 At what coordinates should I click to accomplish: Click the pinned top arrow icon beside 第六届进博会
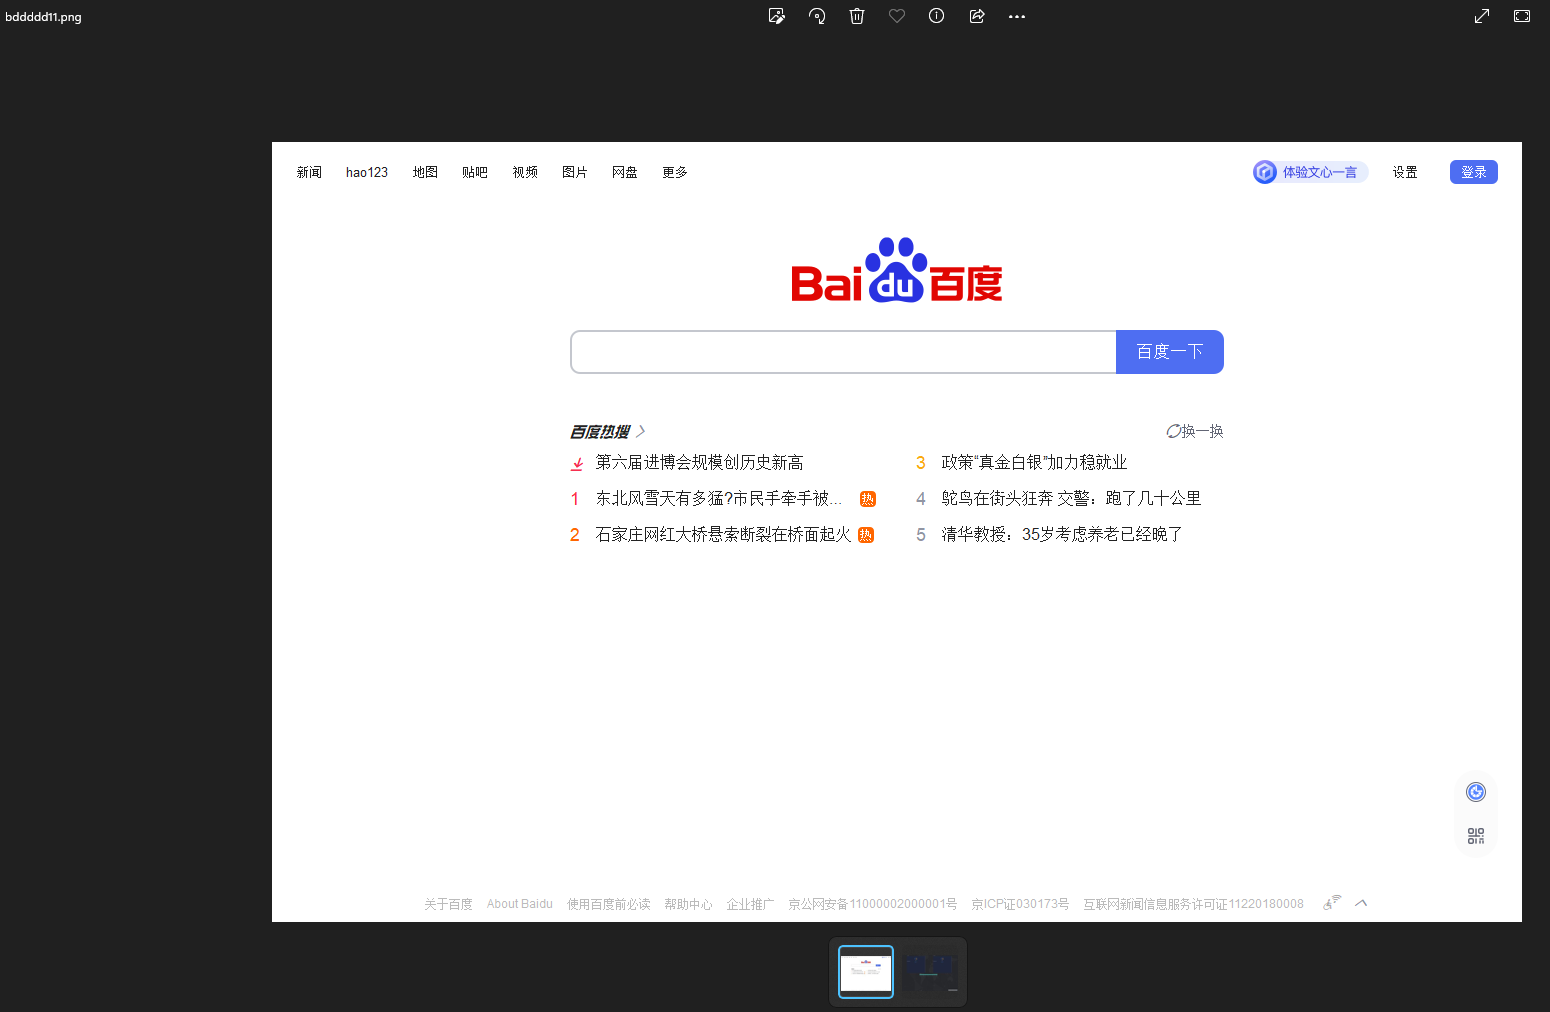pos(577,464)
